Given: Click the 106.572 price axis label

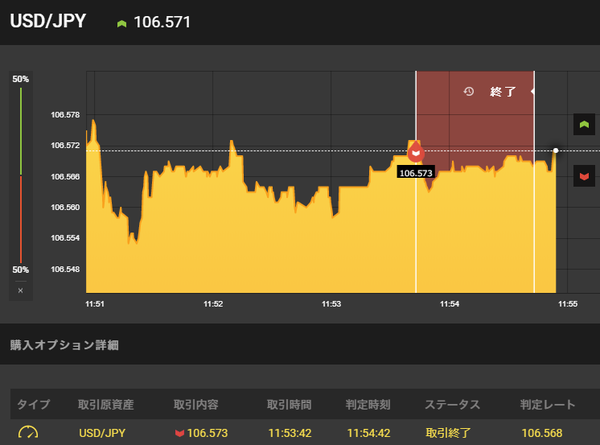Looking at the screenshot, I should pos(65,145).
